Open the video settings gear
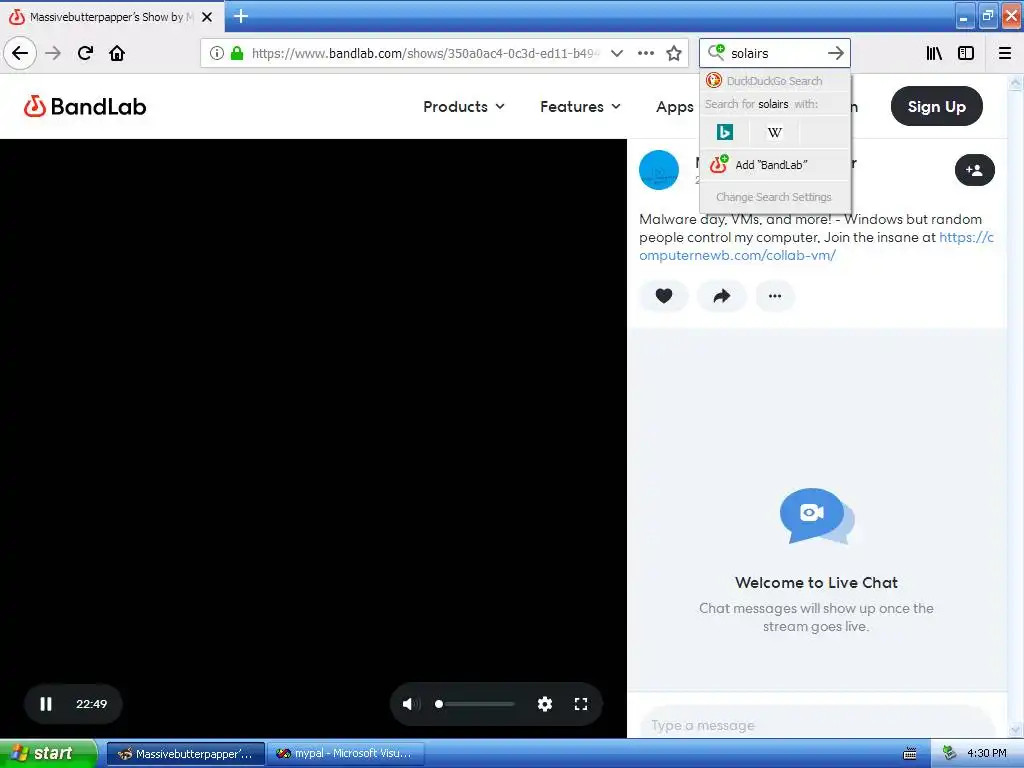Screen dimensions: 1024x768 pos(545,703)
